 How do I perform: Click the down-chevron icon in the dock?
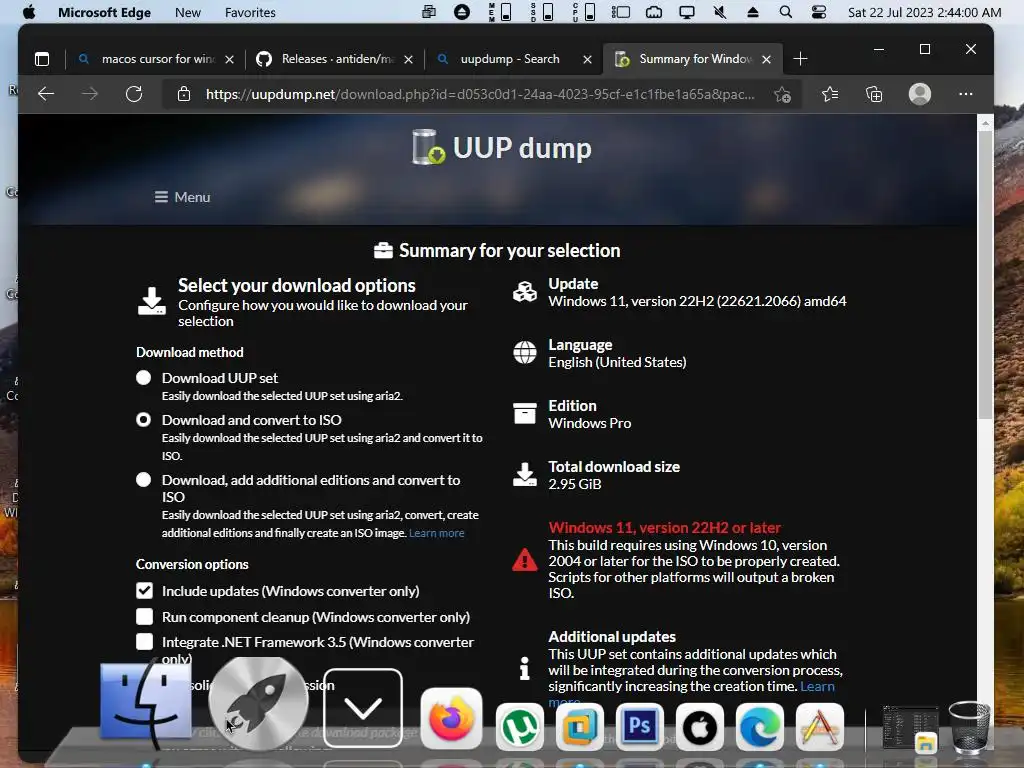point(362,707)
